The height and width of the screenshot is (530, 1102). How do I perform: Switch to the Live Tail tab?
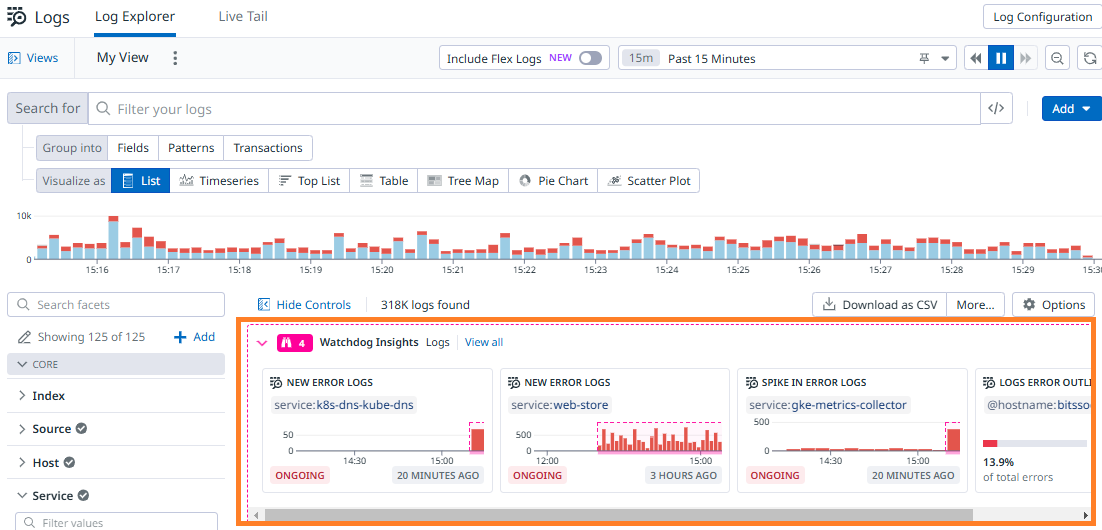pyautogui.click(x=243, y=17)
